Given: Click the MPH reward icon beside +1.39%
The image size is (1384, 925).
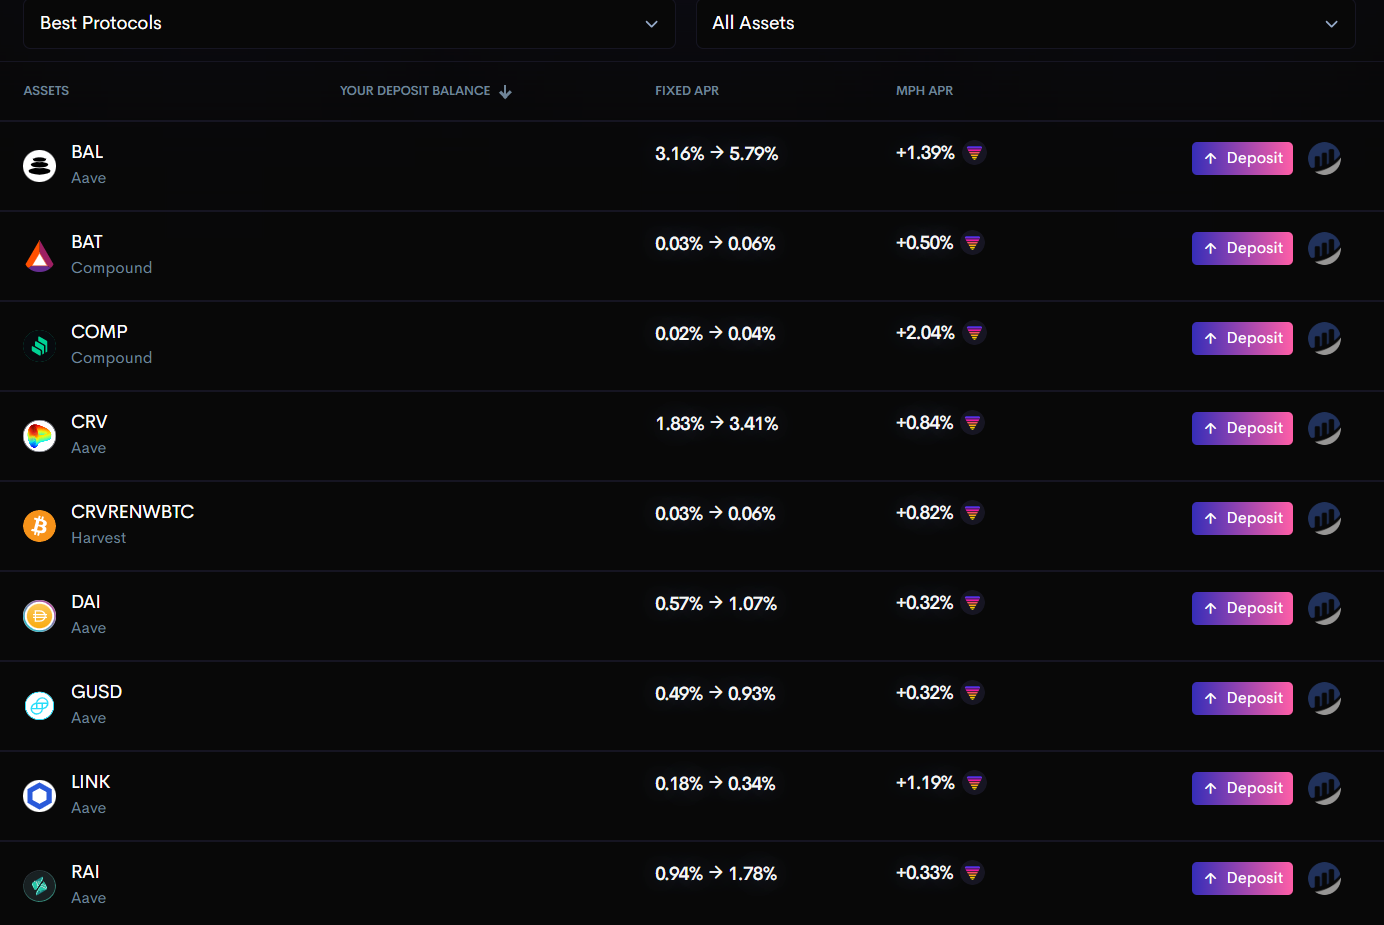Looking at the screenshot, I should [974, 153].
